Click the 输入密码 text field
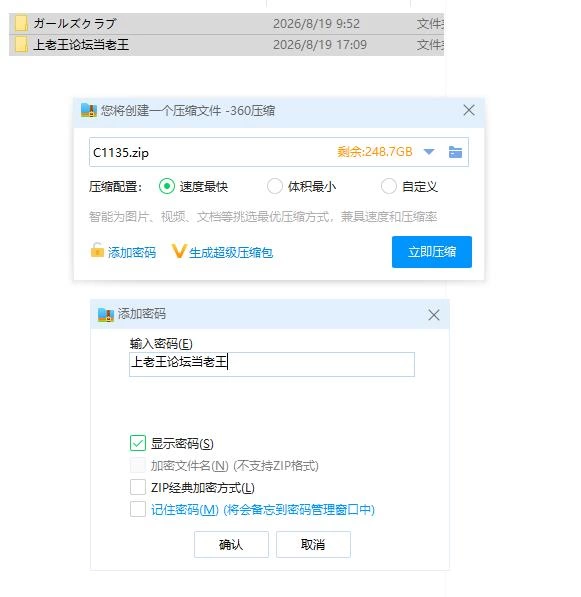Image resolution: width=581 pixels, height=597 pixels. tap(272, 364)
